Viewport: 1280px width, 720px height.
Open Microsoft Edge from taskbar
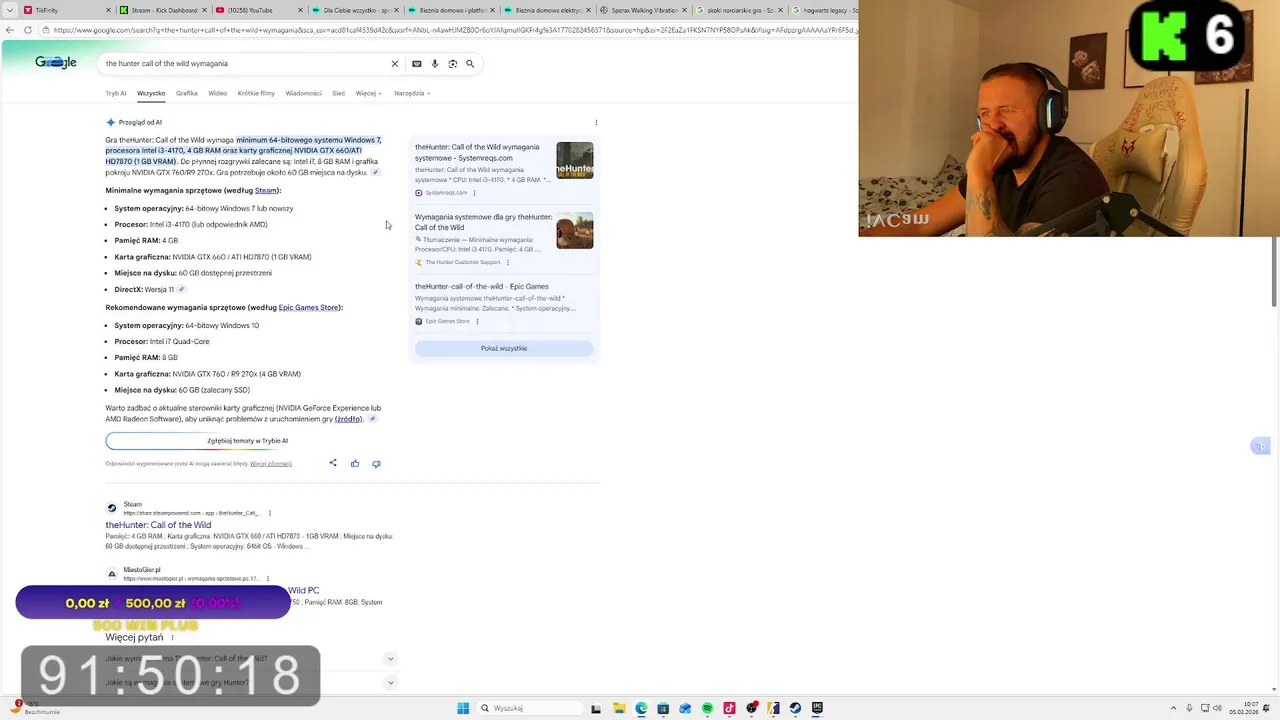(641, 708)
